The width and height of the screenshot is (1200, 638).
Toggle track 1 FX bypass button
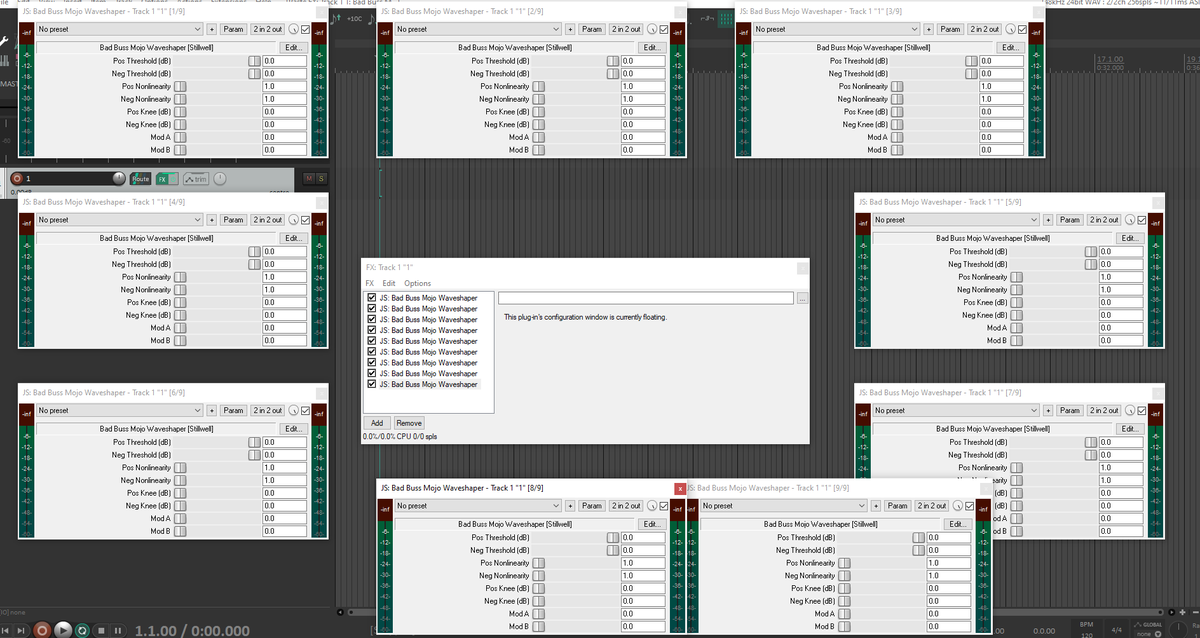point(173,179)
